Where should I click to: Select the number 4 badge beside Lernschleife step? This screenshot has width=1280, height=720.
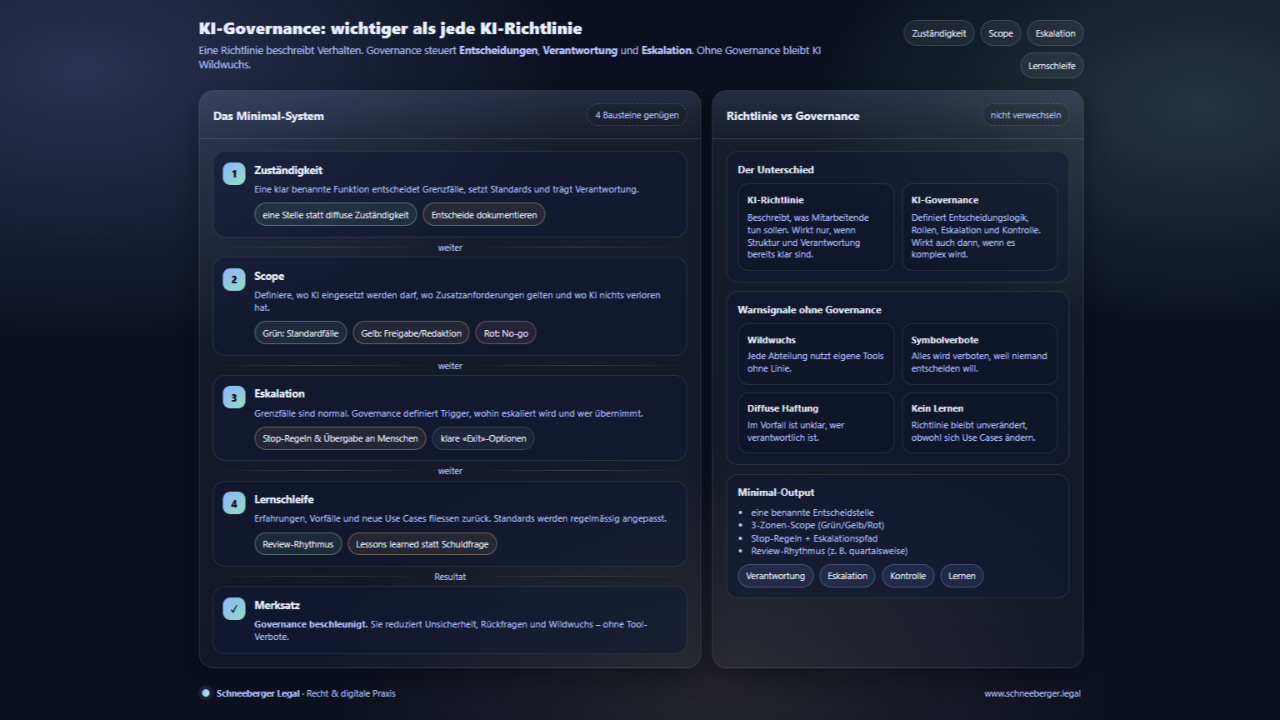coord(234,504)
